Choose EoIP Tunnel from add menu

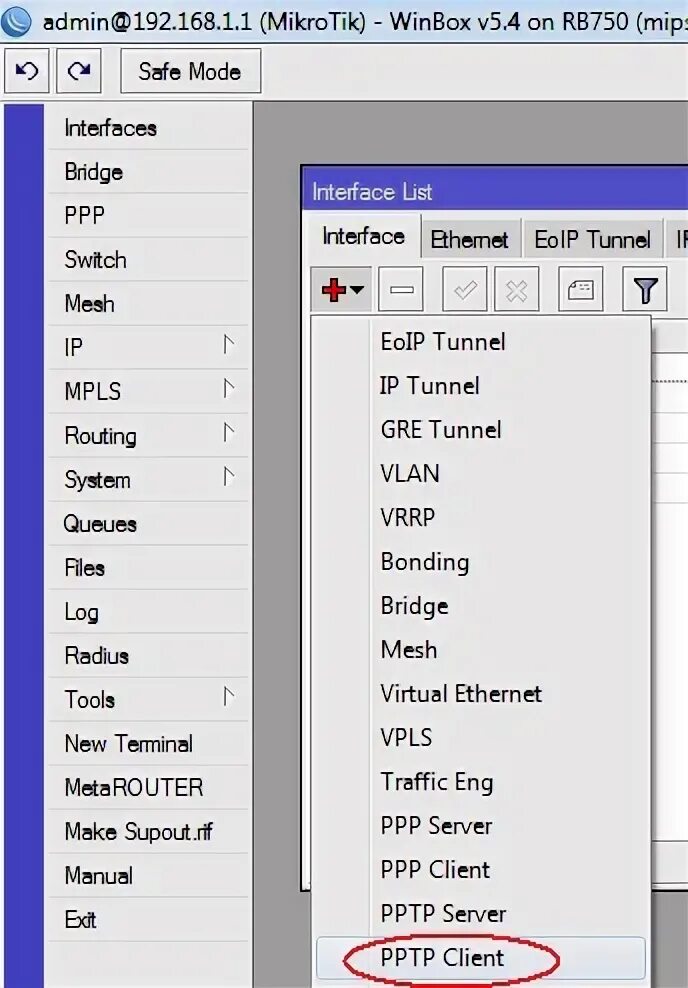coord(480,342)
